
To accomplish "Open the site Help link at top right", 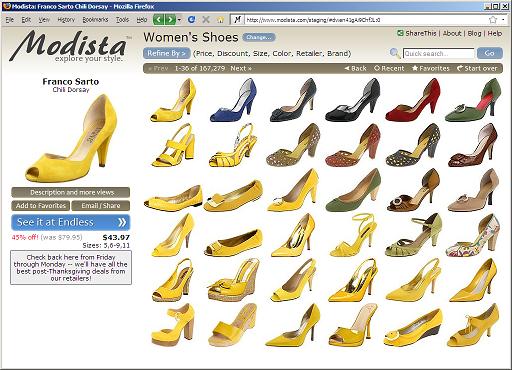I will (x=495, y=33).
